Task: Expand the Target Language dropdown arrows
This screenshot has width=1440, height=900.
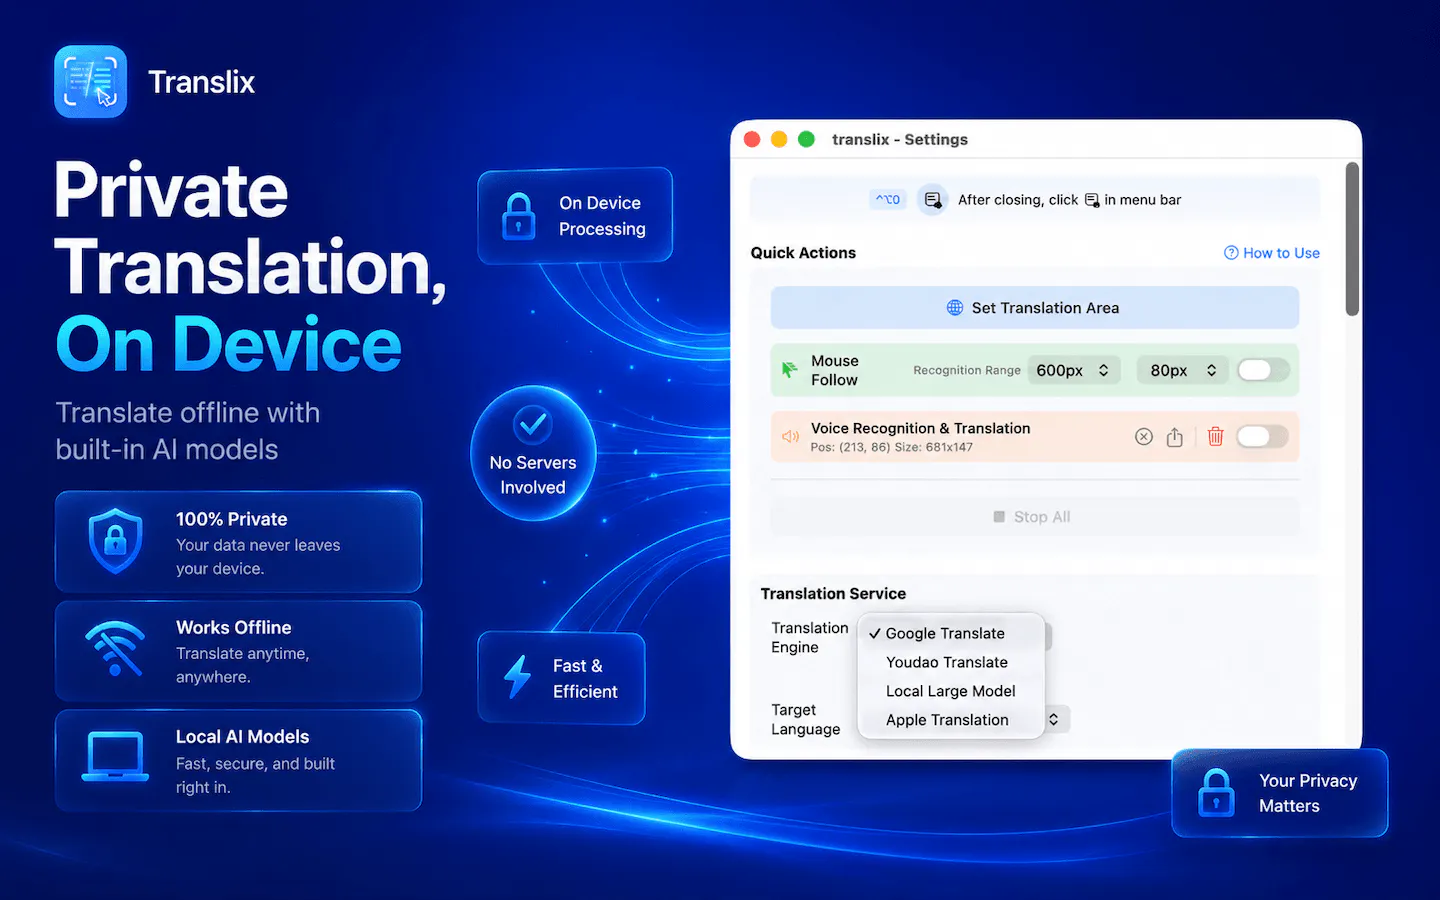Action: pyautogui.click(x=1054, y=719)
